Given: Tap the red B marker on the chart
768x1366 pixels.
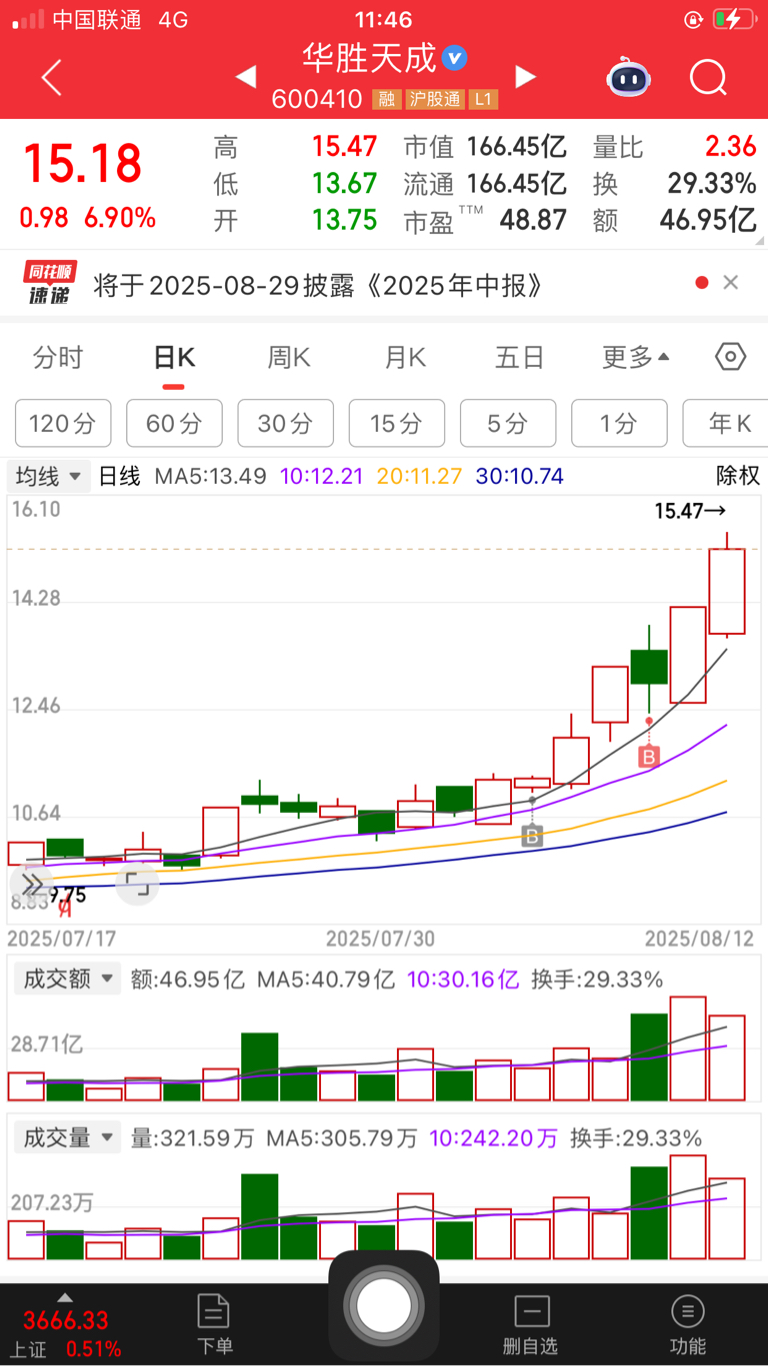Looking at the screenshot, I should pyautogui.click(x=649, y=757).
